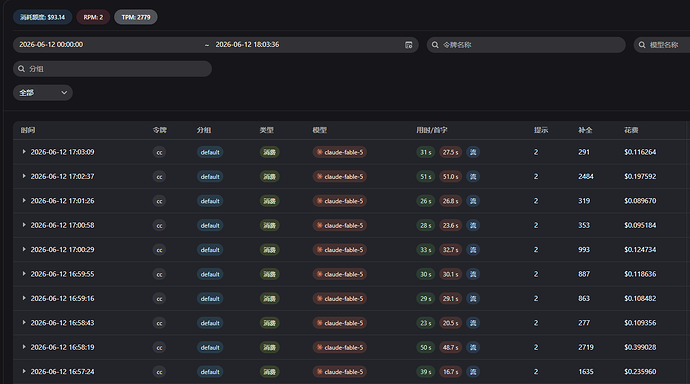Click the default tag in 16:59:16 row
Viewport: 690px width, 384px height.
click(210, 299)
